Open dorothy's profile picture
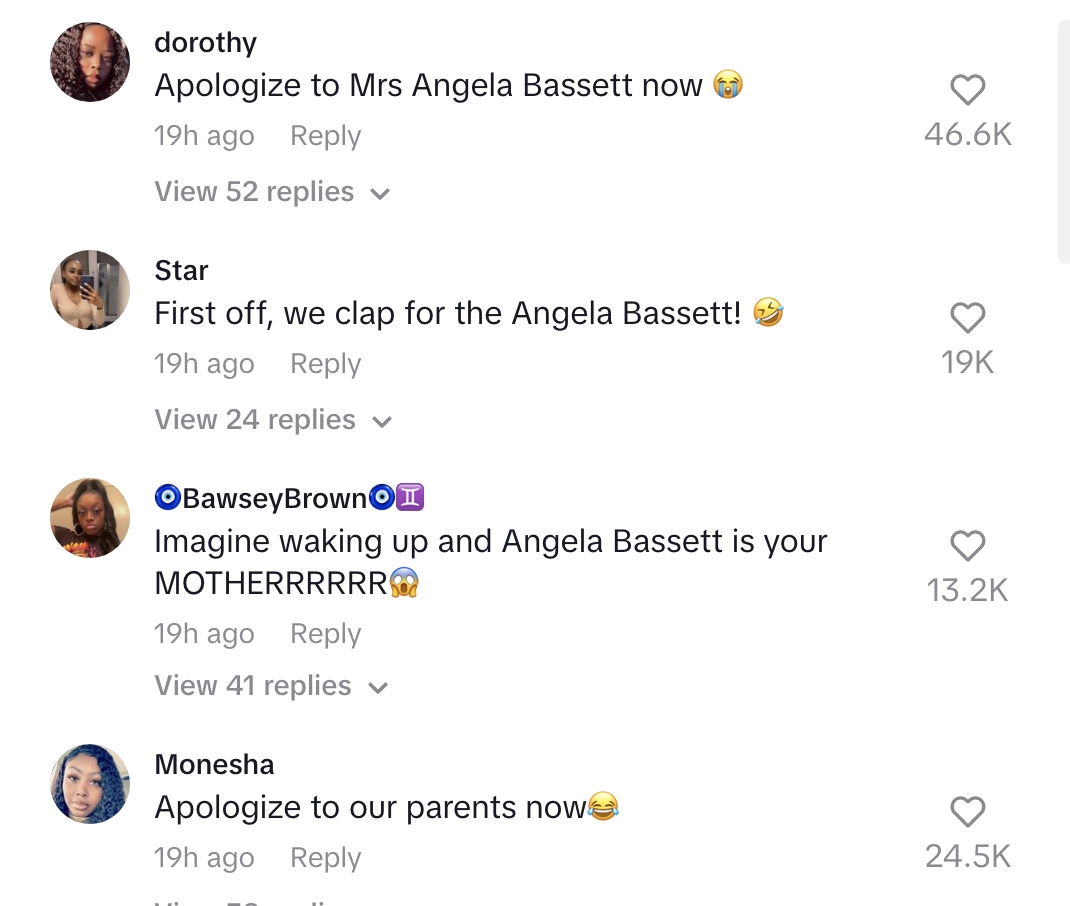This screenshot has height=906, width=1070. tap(90, 62)
